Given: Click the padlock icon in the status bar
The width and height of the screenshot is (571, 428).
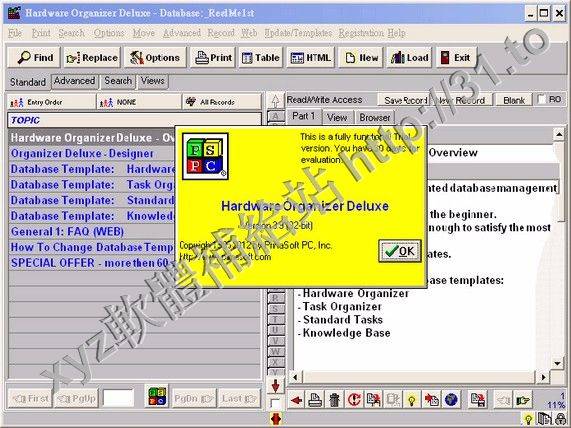Looking at the screenshot, I should point(561,419).
